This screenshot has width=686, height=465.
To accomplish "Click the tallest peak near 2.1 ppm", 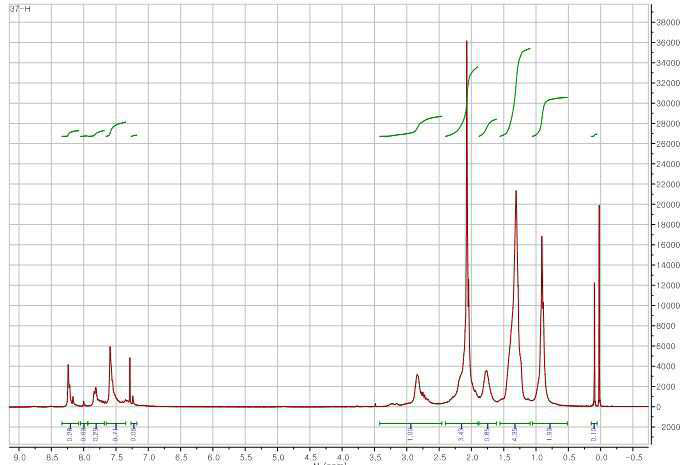I will 467,42.
